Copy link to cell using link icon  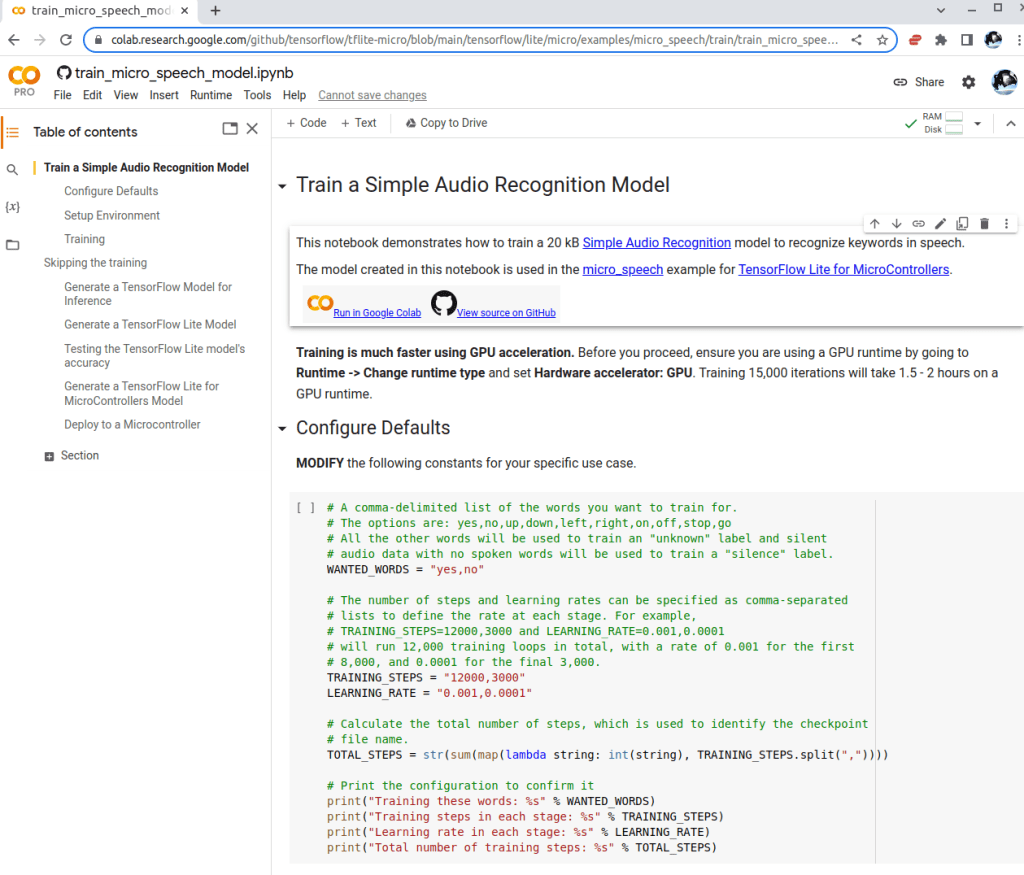(x=918, y=224)
